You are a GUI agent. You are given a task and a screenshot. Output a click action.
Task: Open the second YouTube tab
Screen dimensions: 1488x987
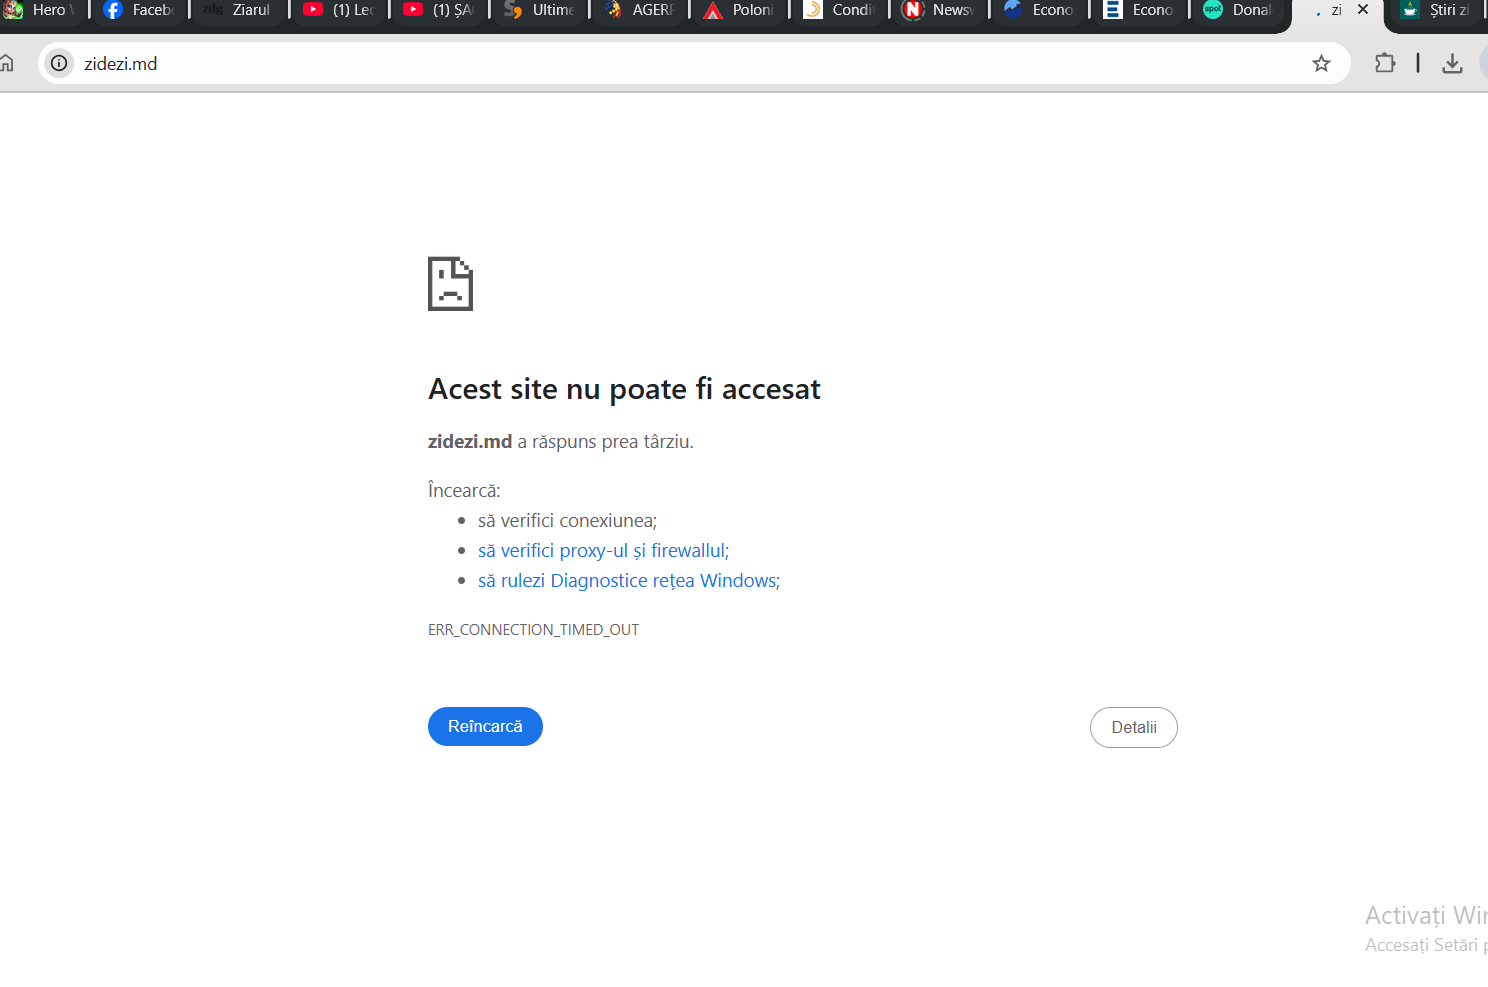pos(439,10)
